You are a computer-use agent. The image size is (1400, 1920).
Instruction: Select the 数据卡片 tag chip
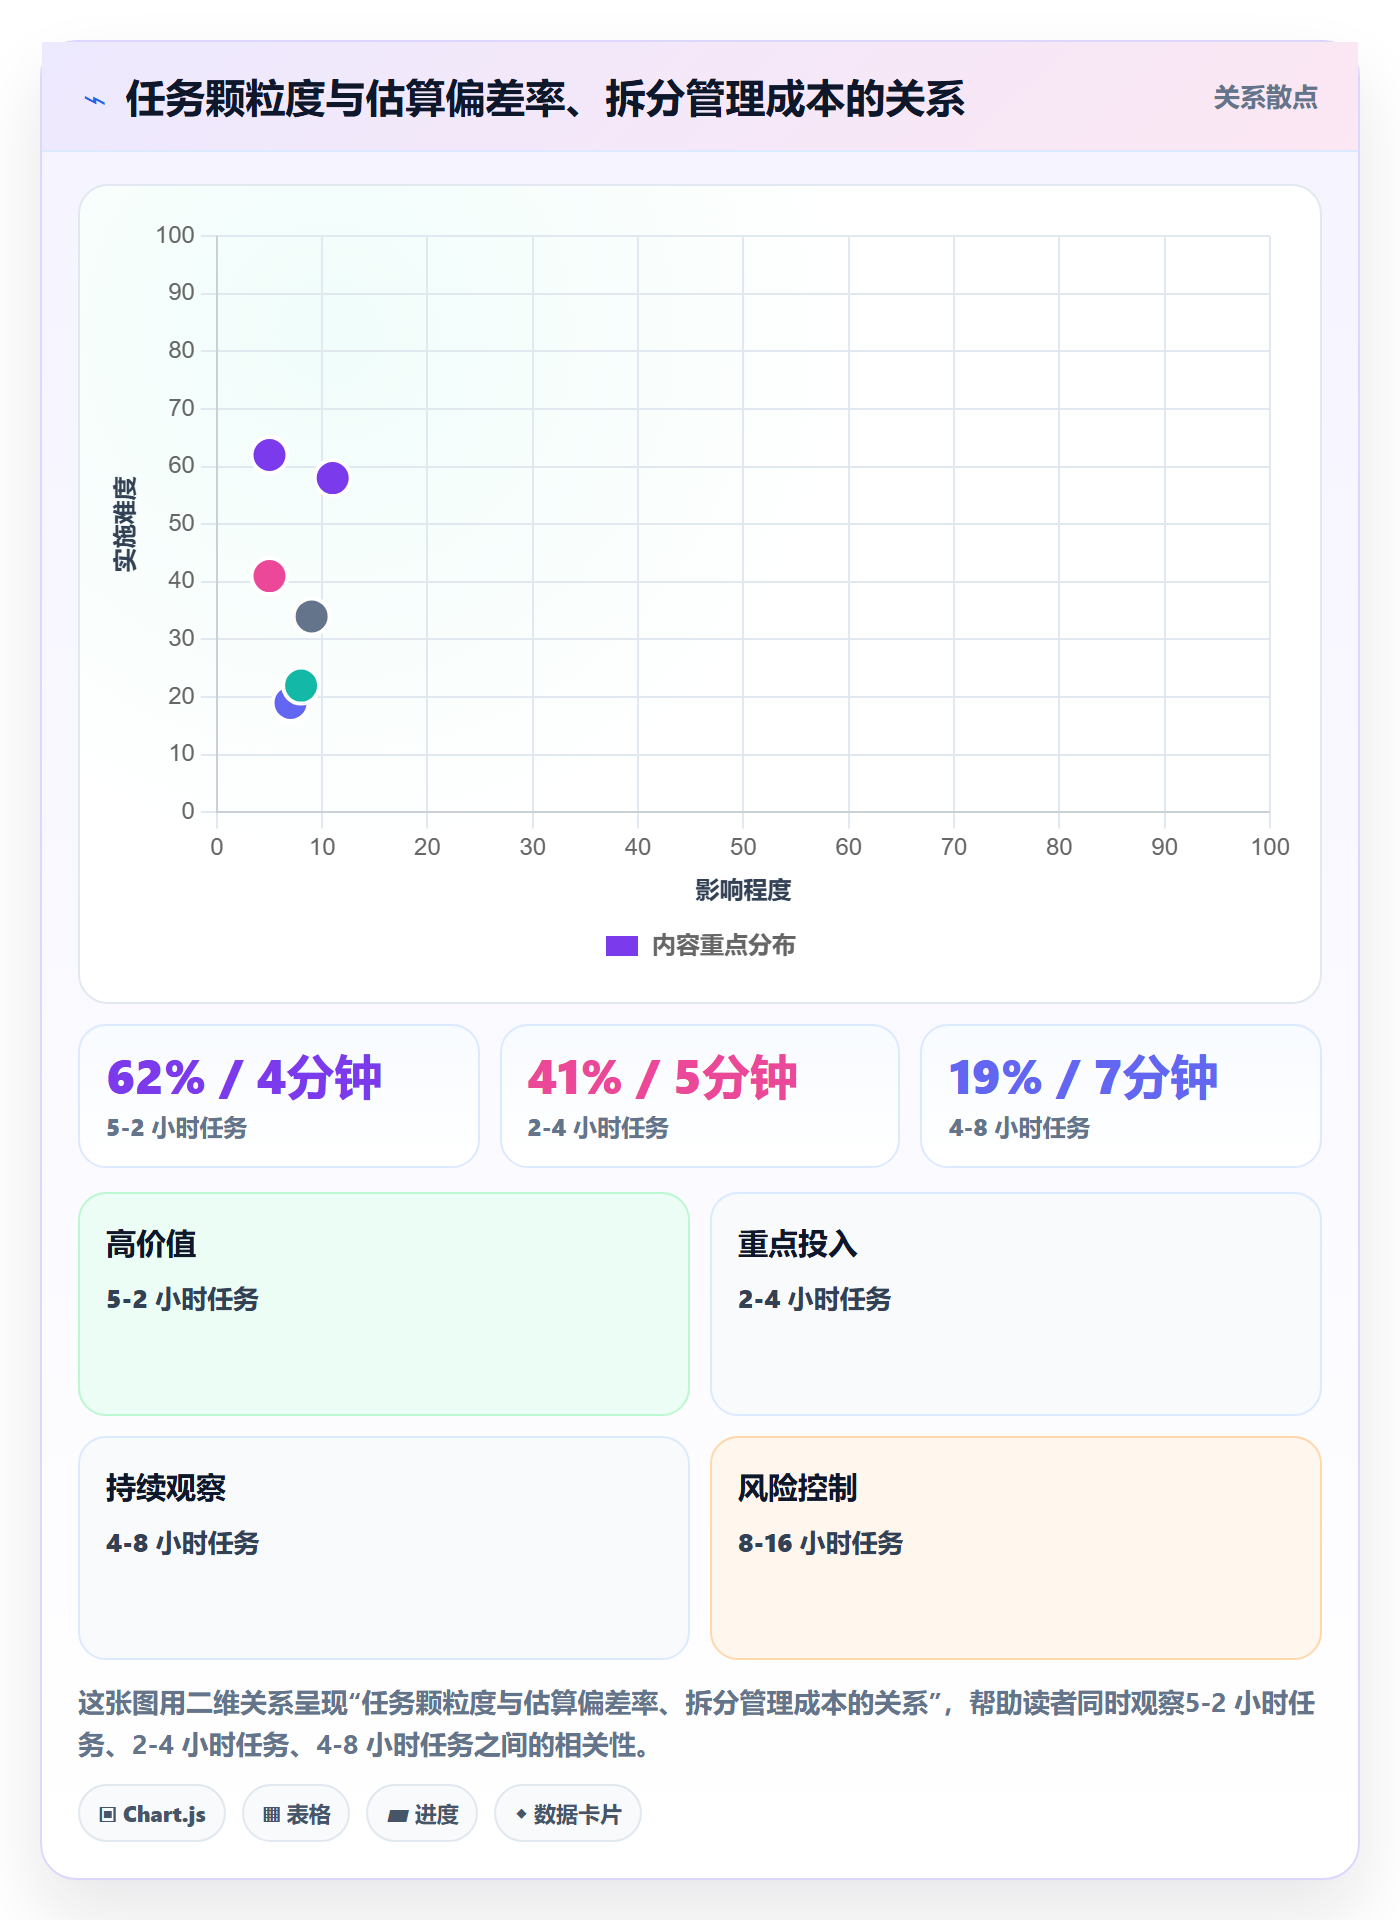[568, 1813]
